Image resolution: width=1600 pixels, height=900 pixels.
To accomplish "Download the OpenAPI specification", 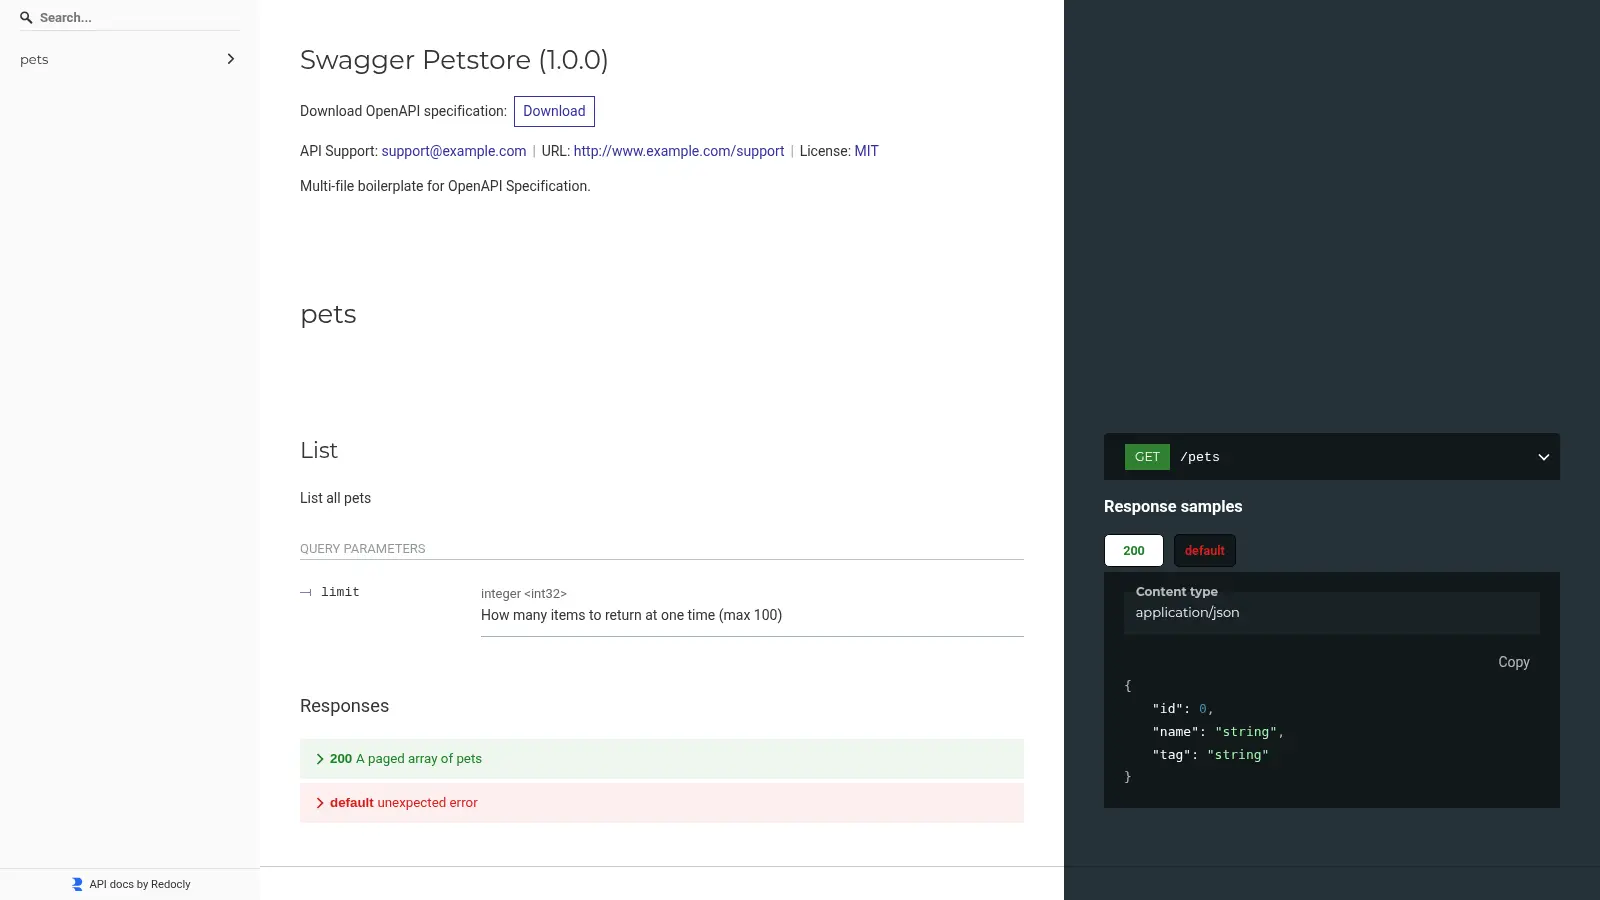I will [554, 111].
